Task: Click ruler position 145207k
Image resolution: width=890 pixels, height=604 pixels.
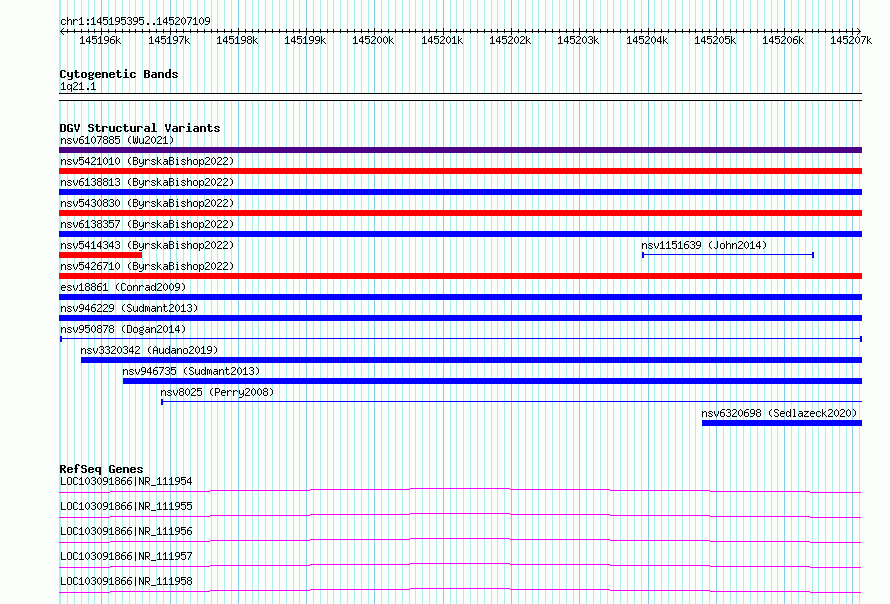Action: click(x=851, y=40)
